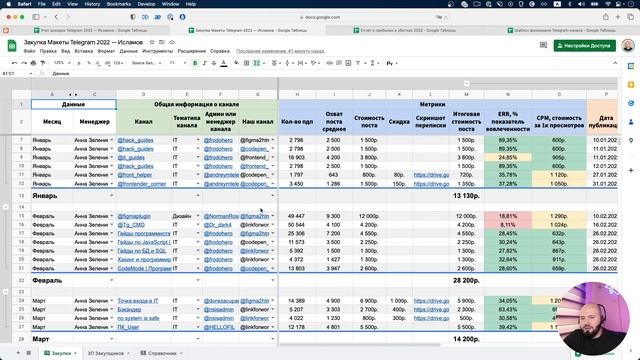
Task: Open the Справка menu
Action: coord(220,51)
